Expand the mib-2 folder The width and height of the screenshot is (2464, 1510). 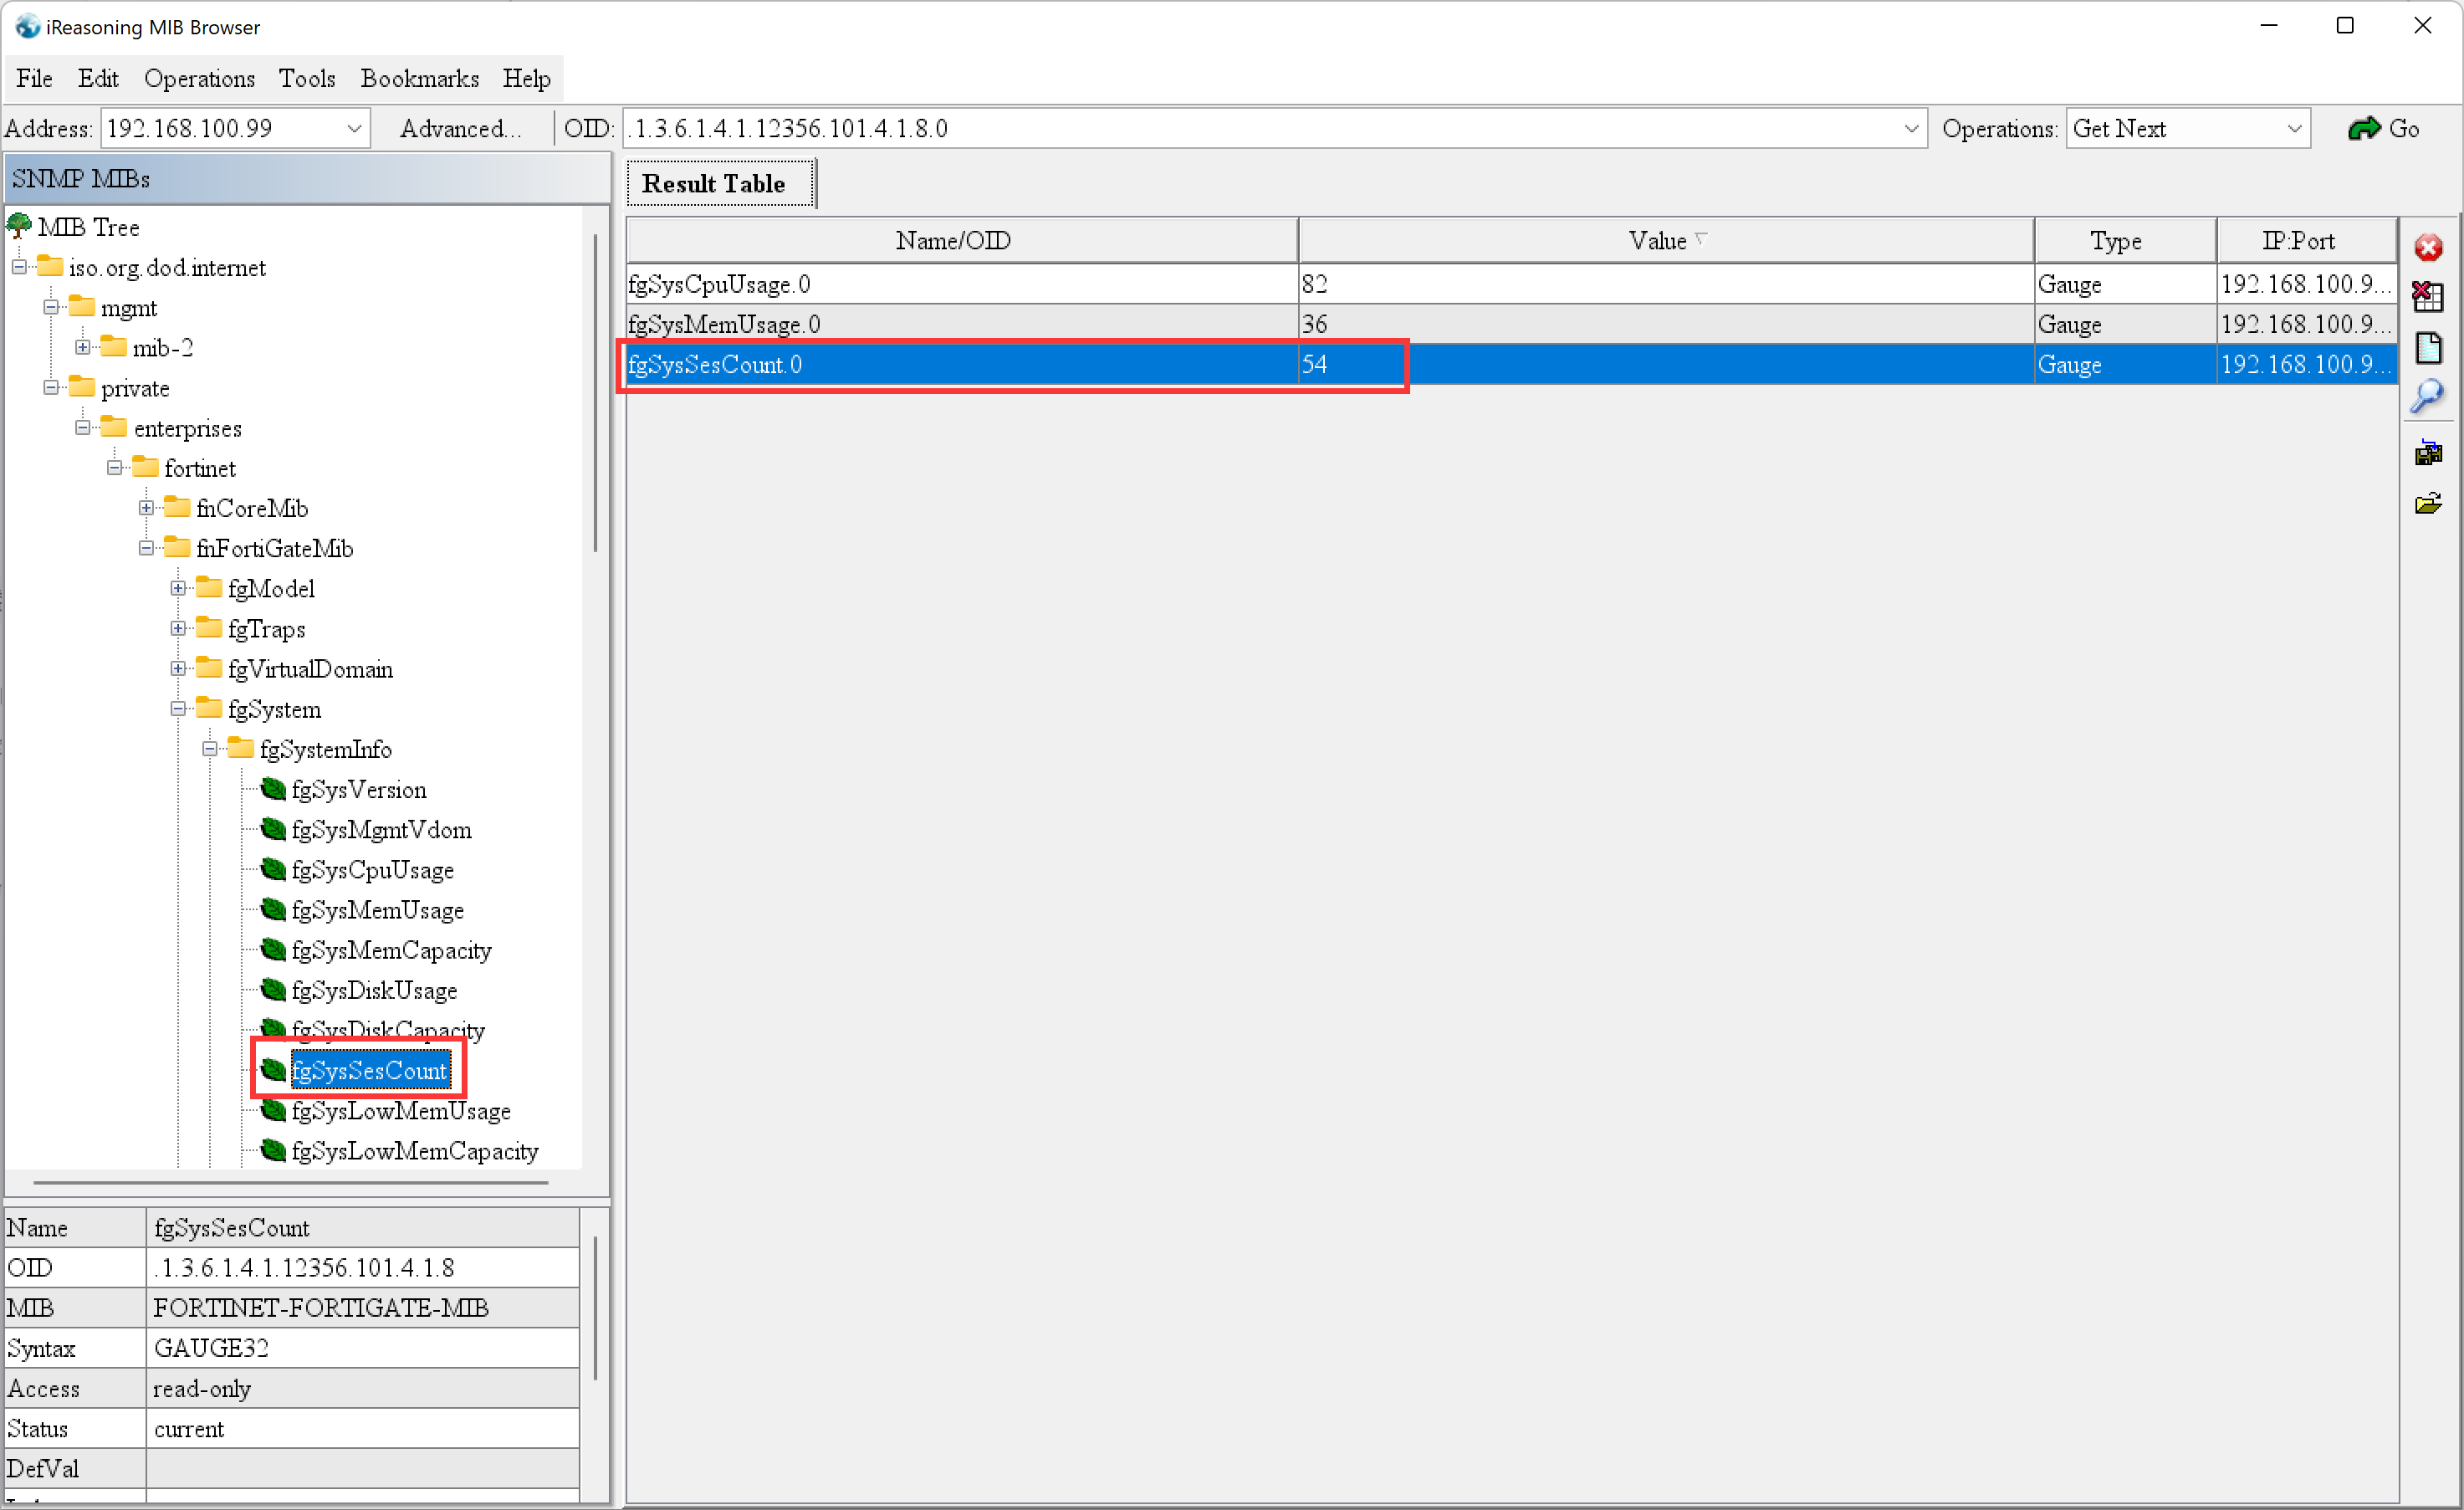[x=83, y=348]
